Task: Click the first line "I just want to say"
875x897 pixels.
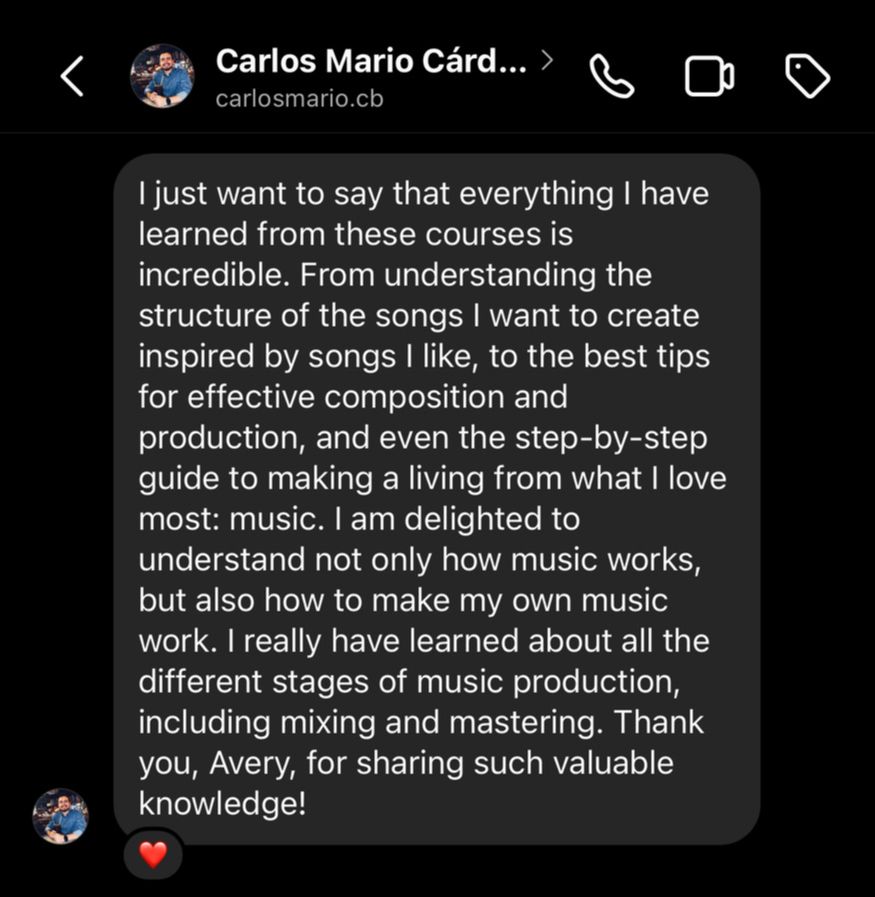Action: click(262, 193)
